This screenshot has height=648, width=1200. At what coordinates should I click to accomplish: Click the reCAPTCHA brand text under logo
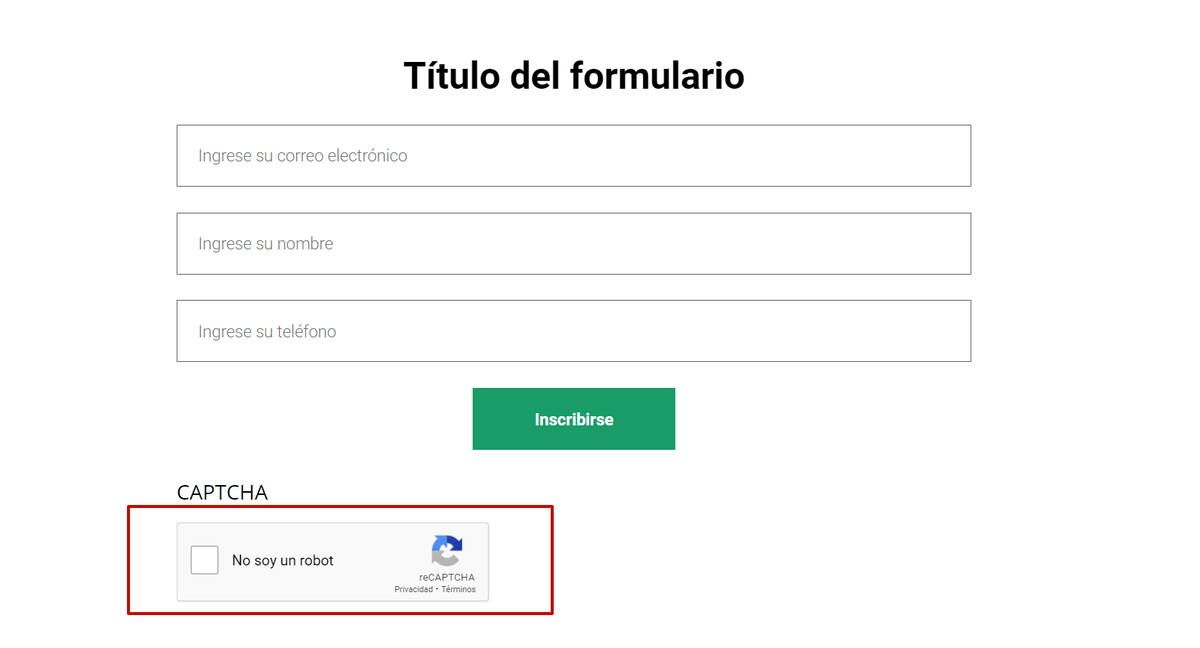coord(447,578)
